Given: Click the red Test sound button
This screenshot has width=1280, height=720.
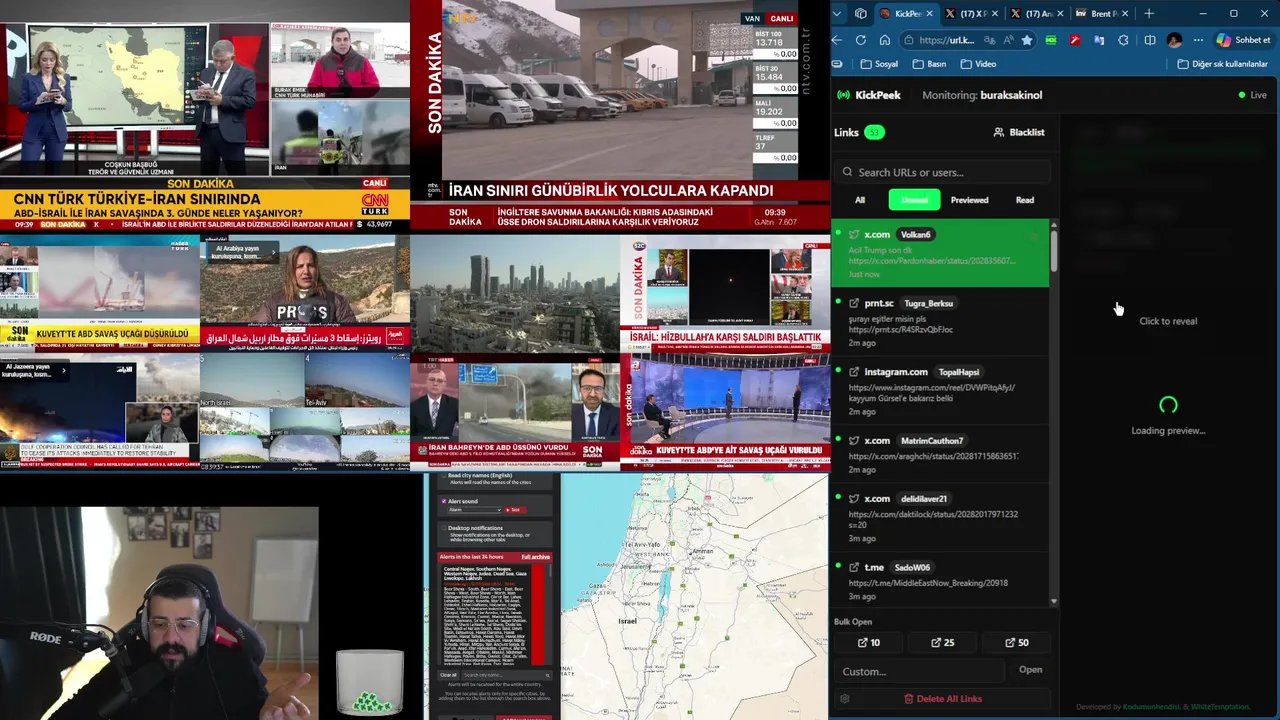Looking at the screenshot, I should click(x=514, y=510).
